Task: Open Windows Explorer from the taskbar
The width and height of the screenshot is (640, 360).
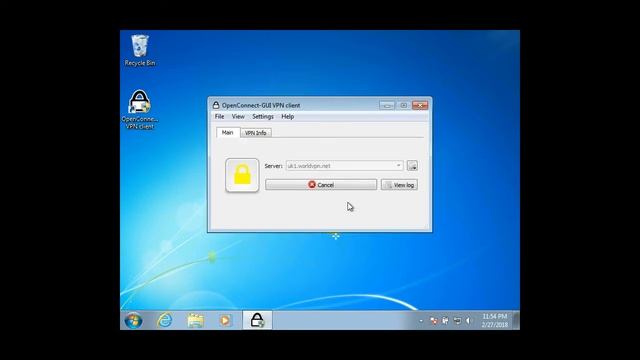Action: (196, 320)
